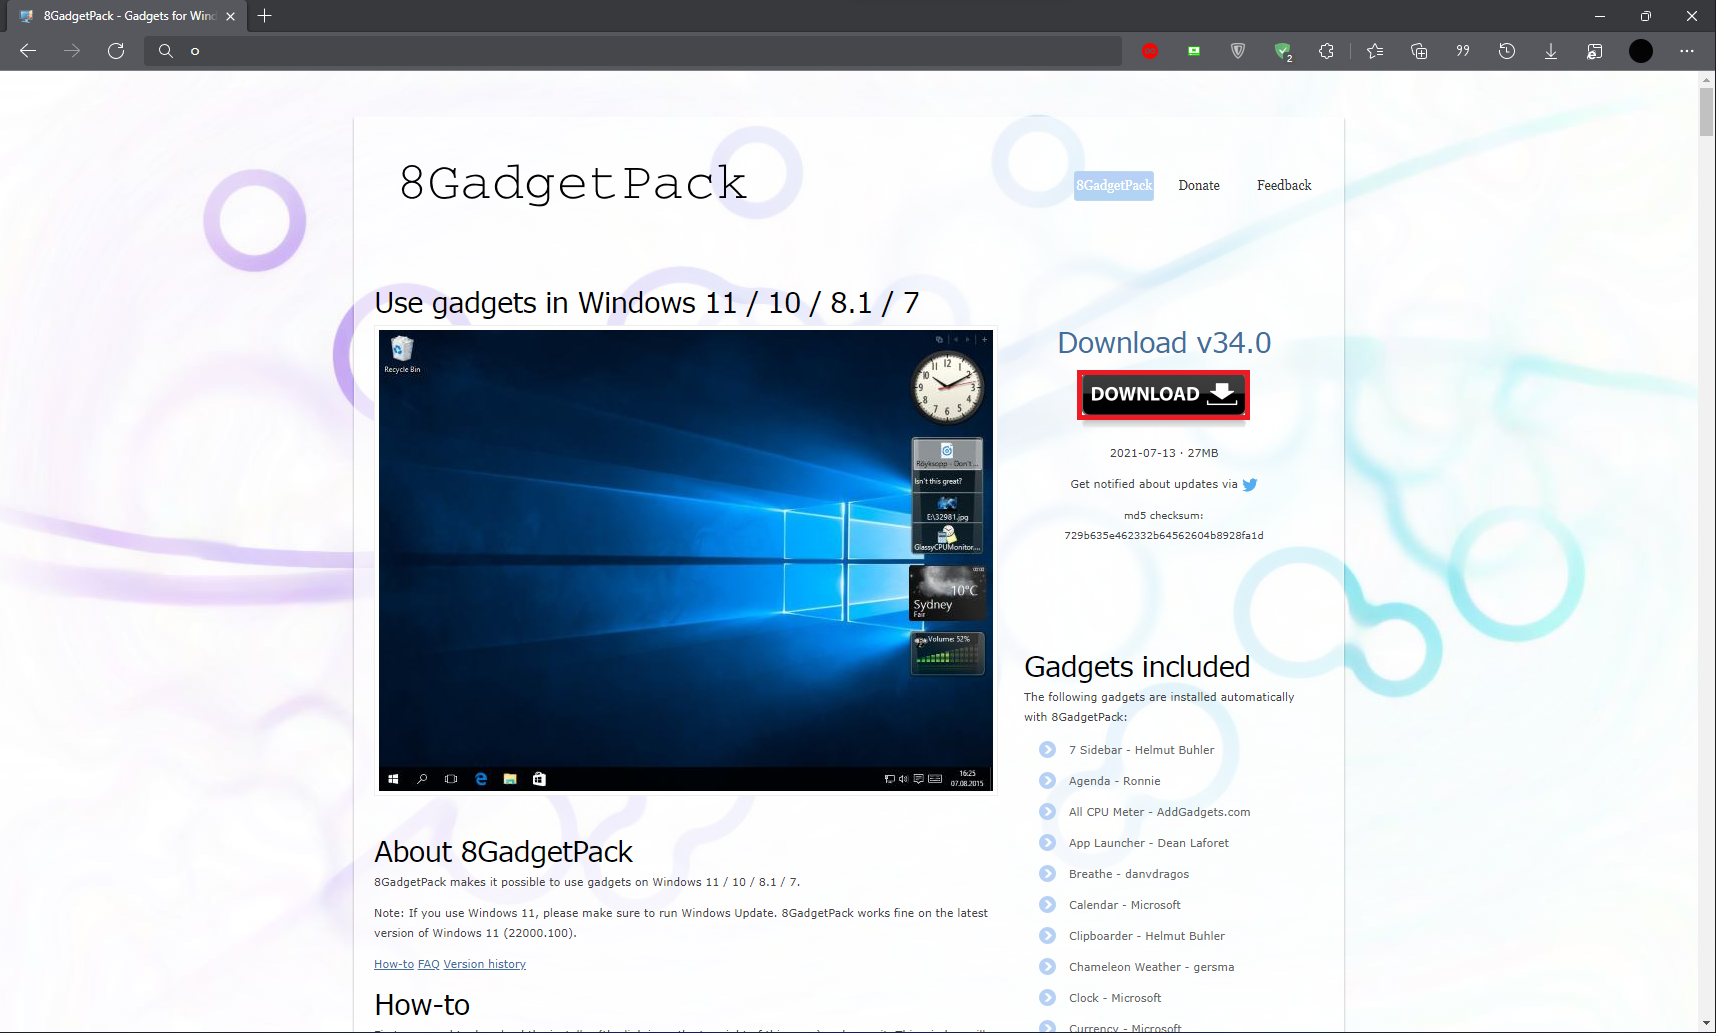Open a new browser tab
This screenshot has width=1716, height=1033.
click(x=264, y=16)
